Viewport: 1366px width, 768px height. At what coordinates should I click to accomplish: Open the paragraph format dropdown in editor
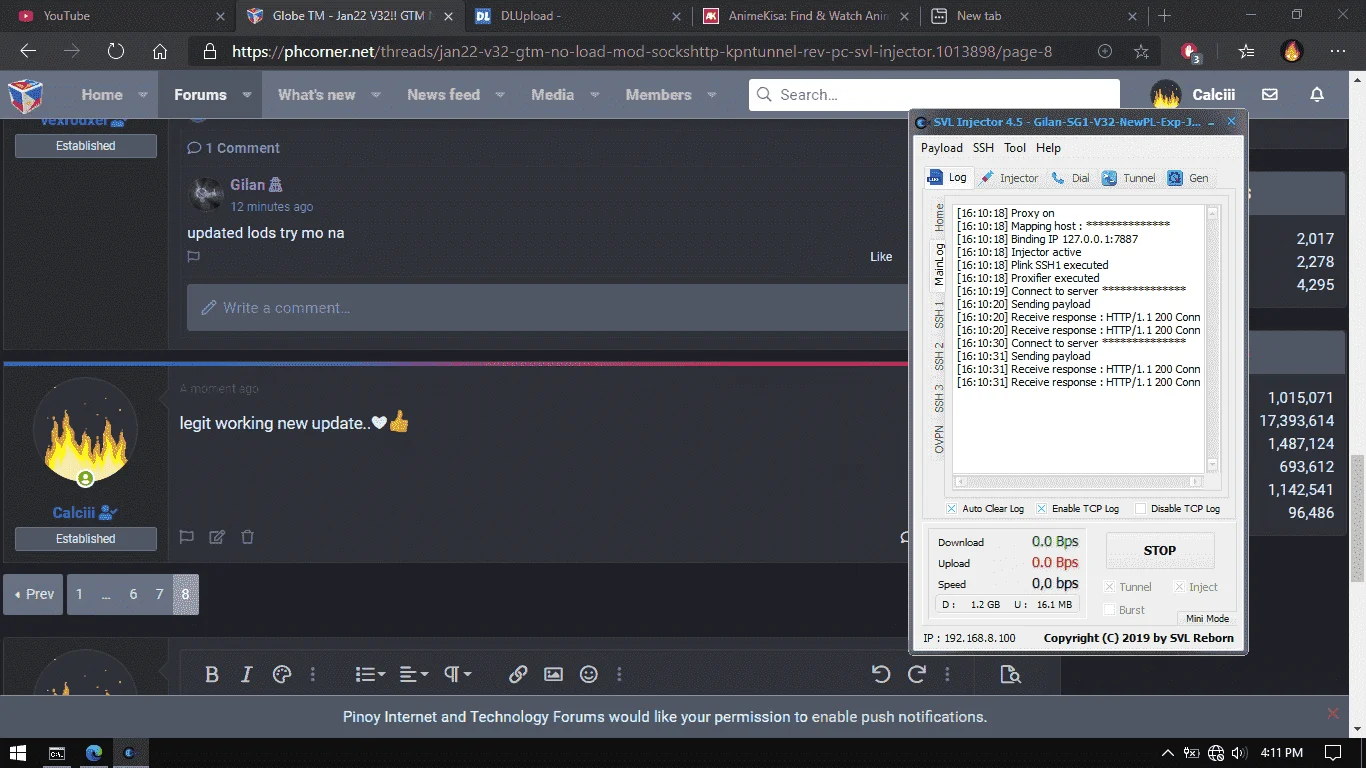tap(457, 674)
